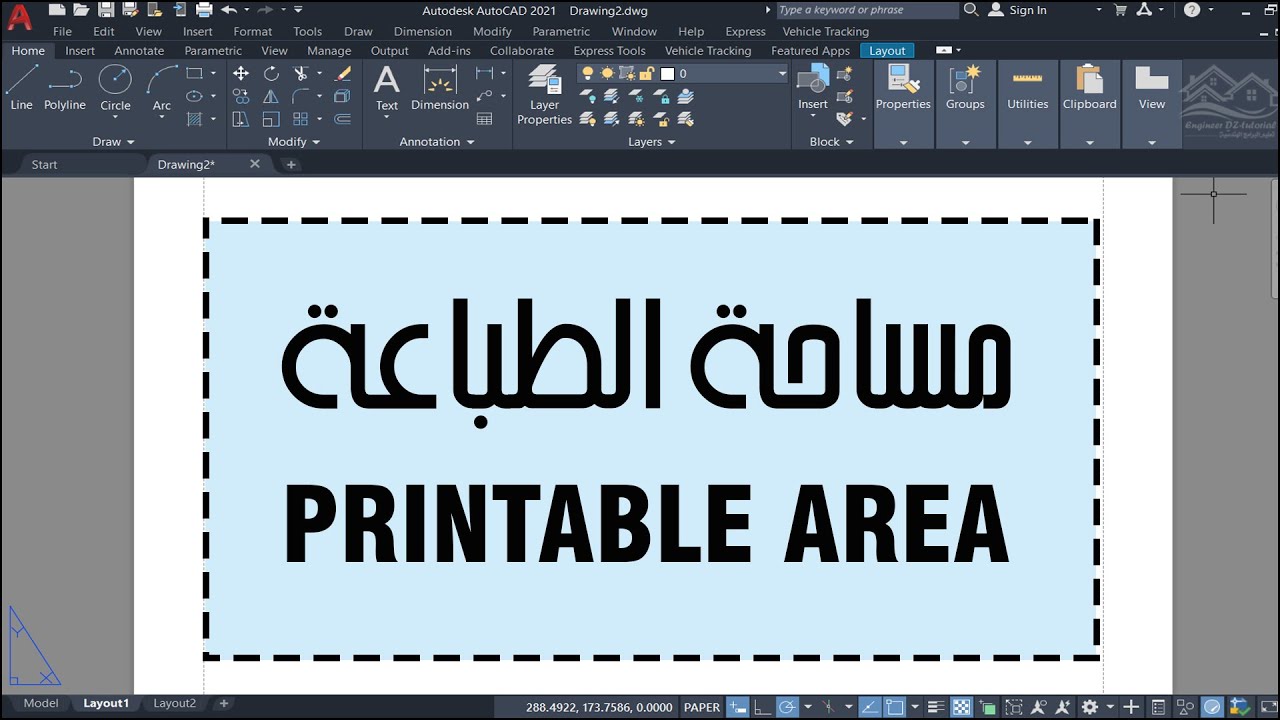Switch to the Layout ribbon tab
The width and height of the screenshot is (1280, 720).
click(x=887, y=50)
